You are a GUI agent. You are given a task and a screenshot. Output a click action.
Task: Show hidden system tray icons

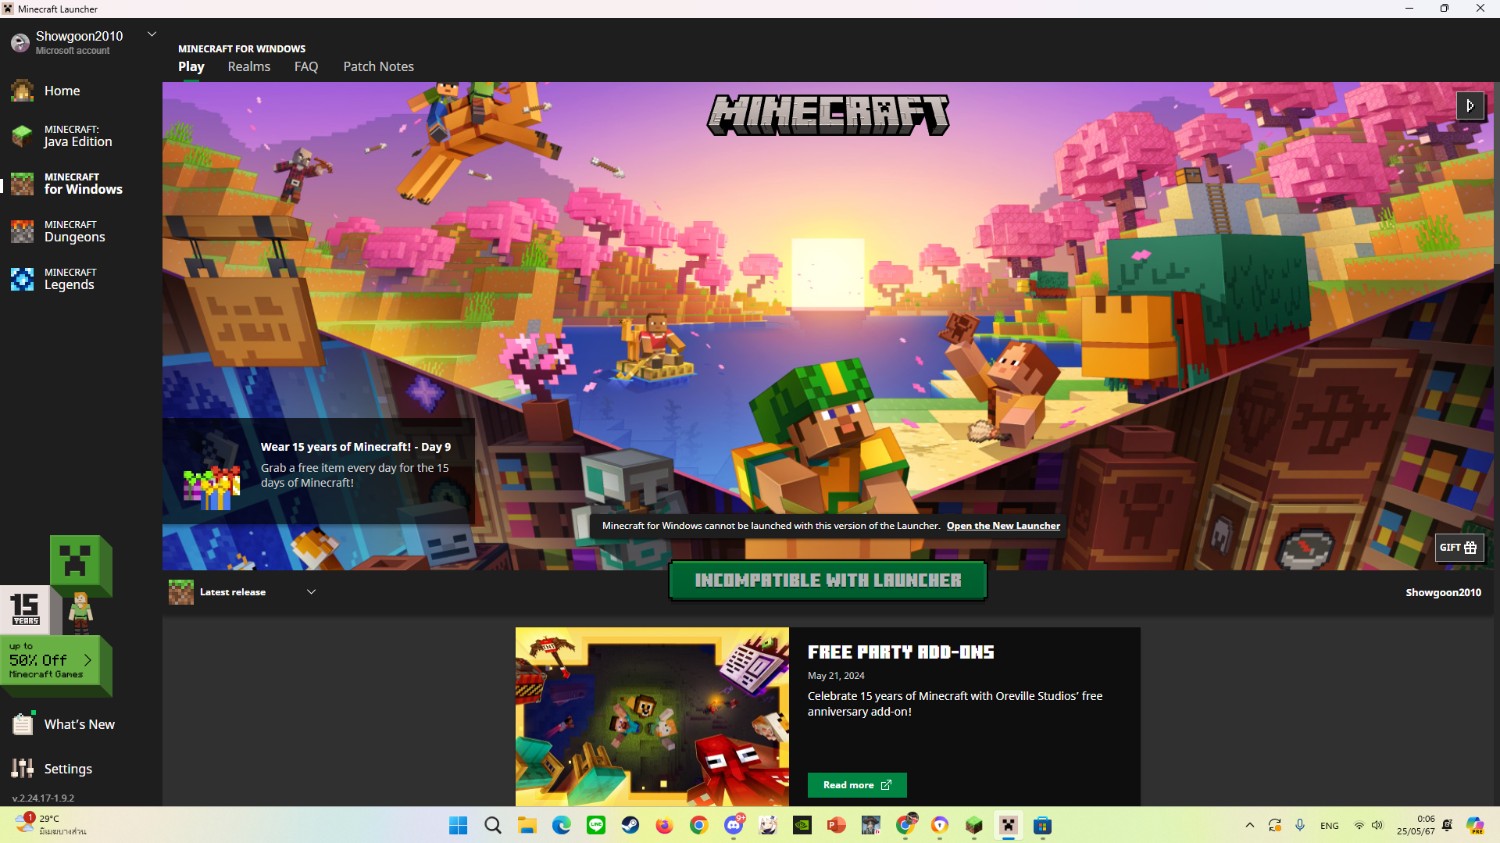pyautogui.click(x=1249, y=825)
